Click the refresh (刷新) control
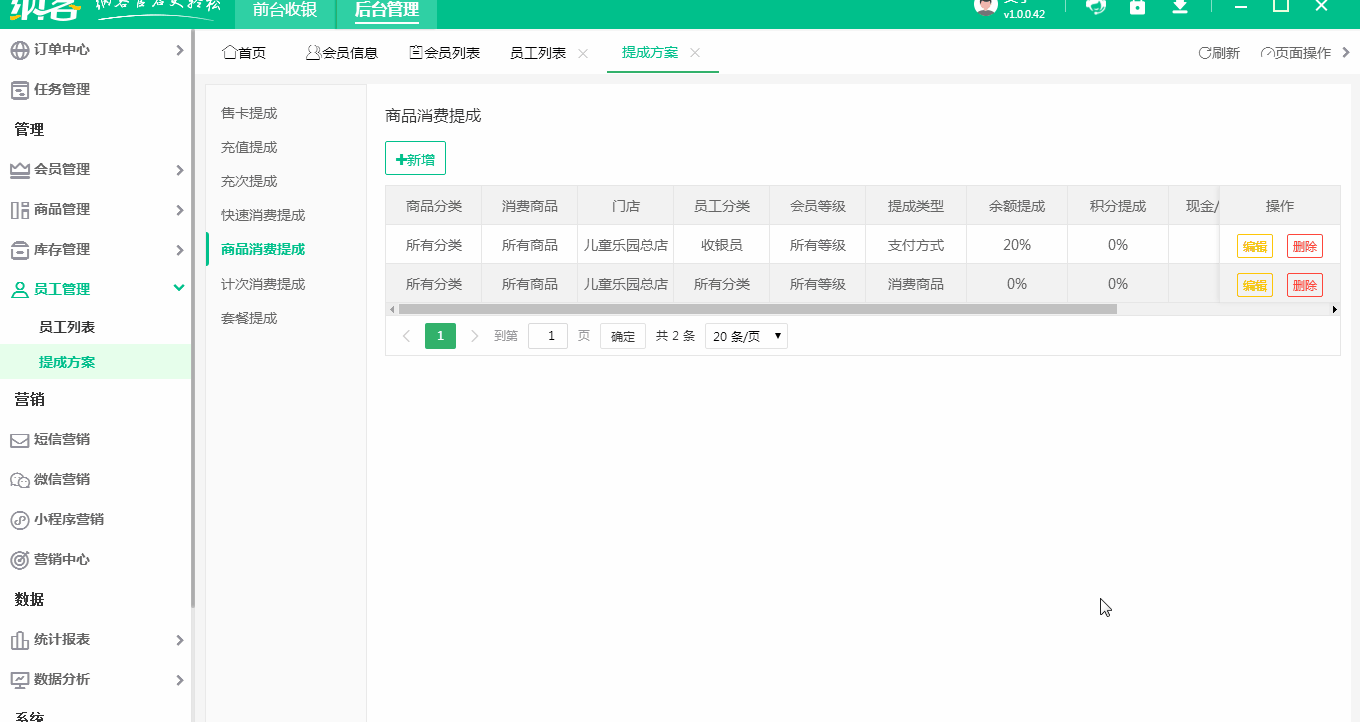This screenshot has width=1360, height=722. 1219,52
